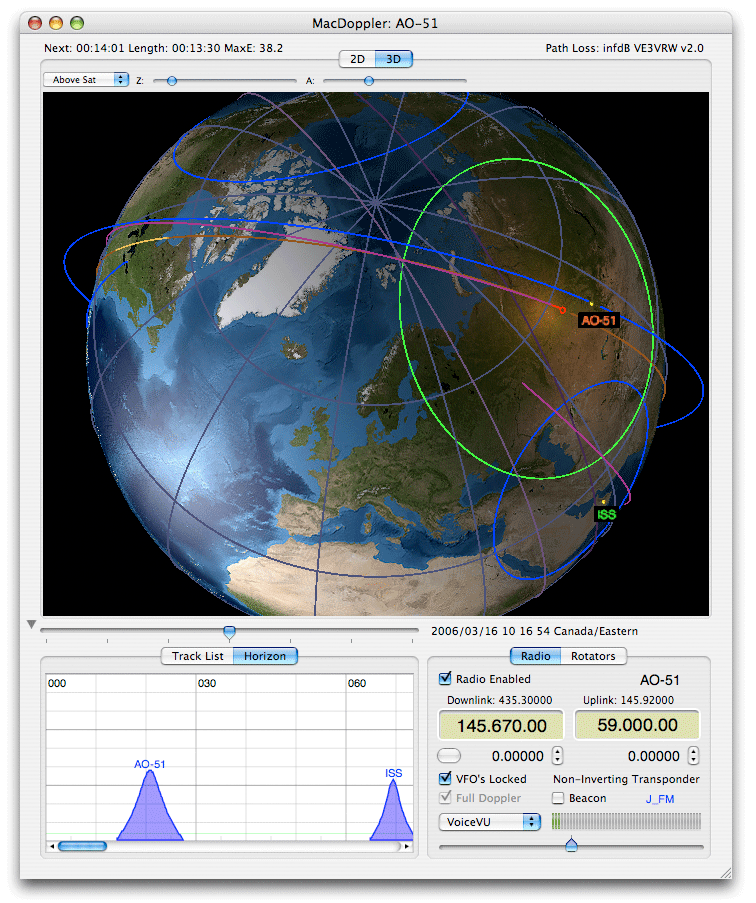This screenshot has height=903, width=756.
Task: Switch to the Track List tab
Action: pyautogui.click(x=198, y=656)
